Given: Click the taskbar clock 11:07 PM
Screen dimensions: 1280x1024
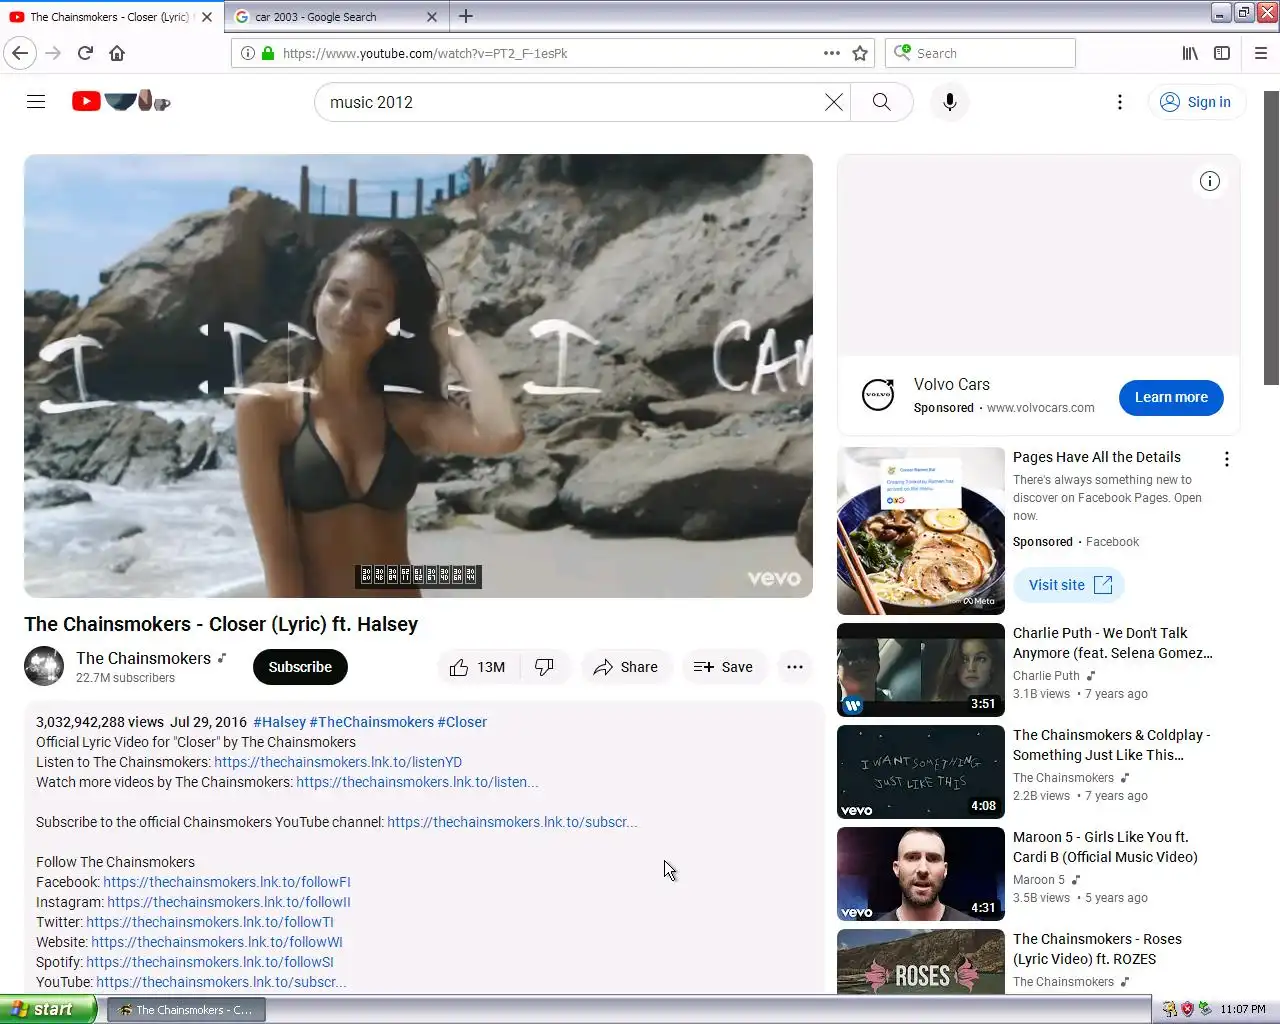Looking at the screenshot, I should [x=1243, y=1010].
